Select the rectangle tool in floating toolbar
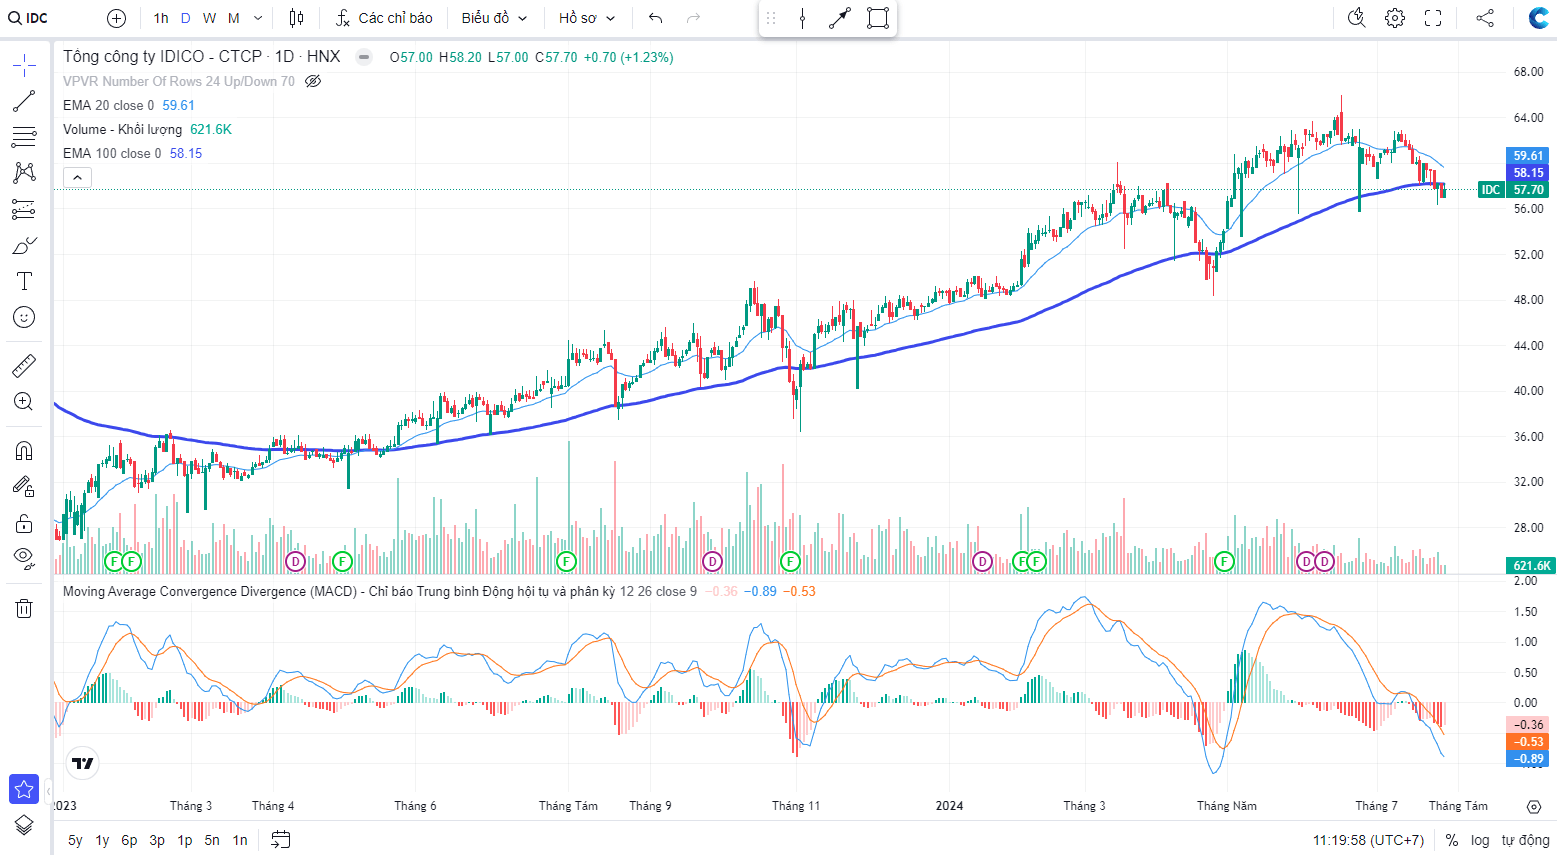The image size is (1557, 855). 877,18
